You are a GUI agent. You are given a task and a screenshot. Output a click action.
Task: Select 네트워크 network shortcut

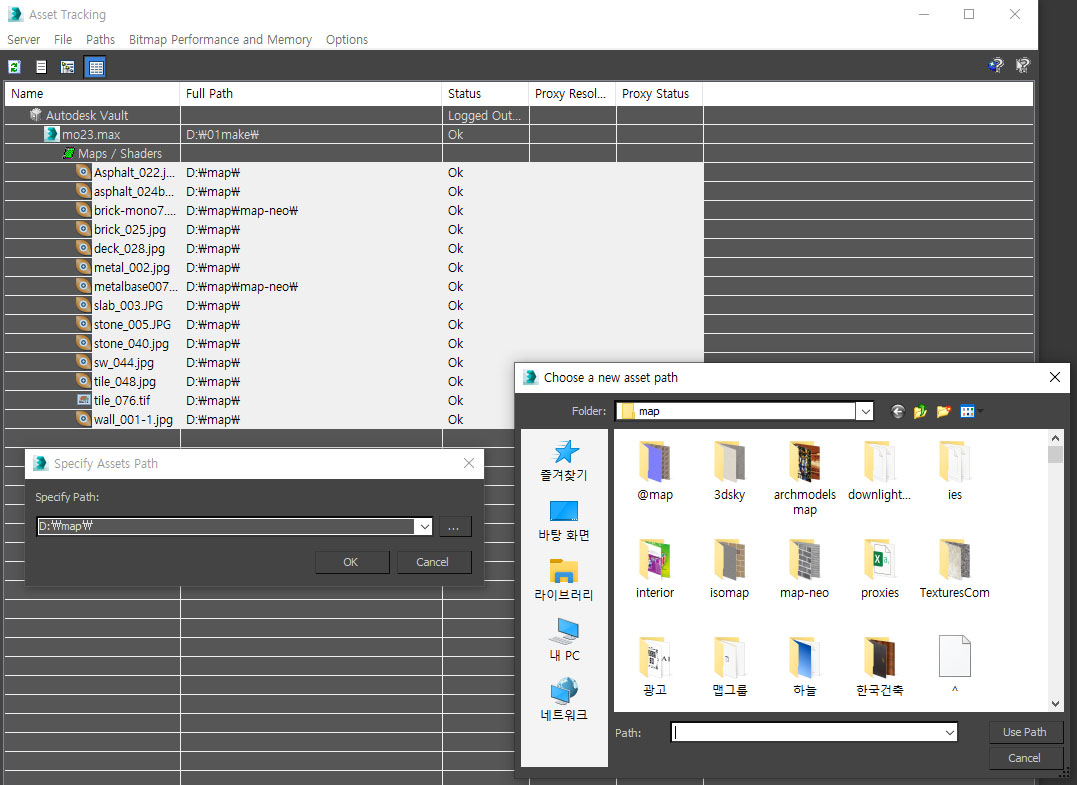tap(564, 699)
